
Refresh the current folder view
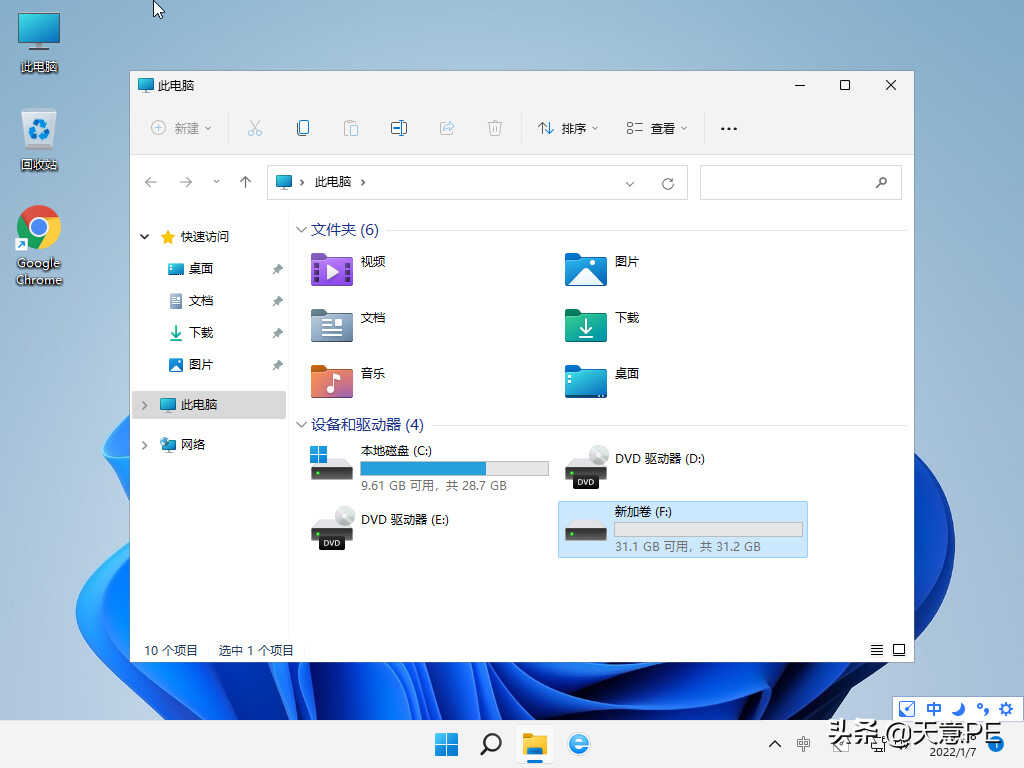point(668,183)
